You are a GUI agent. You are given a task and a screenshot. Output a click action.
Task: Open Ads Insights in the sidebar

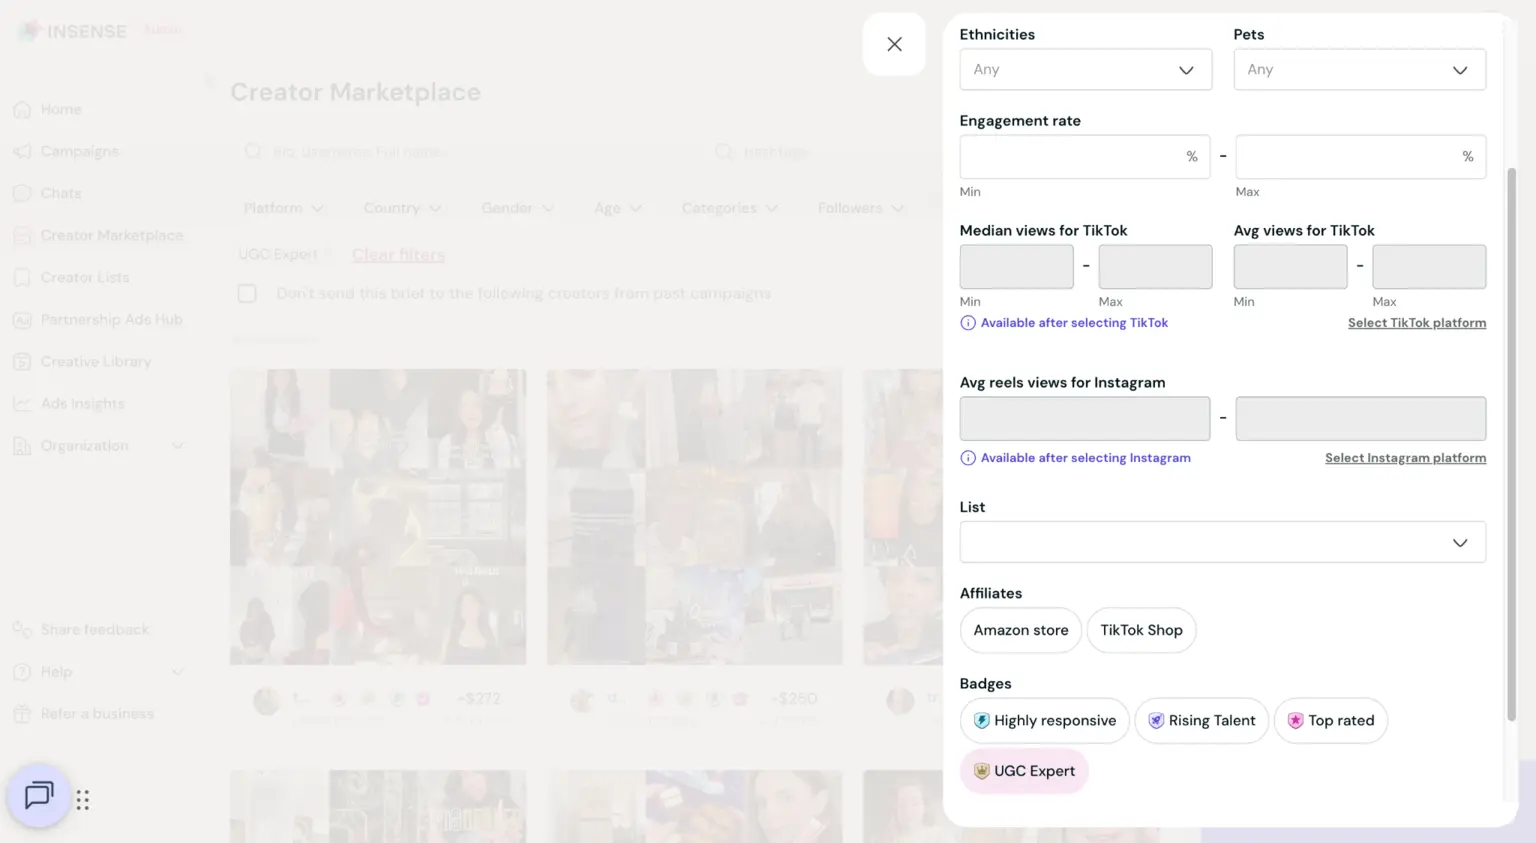point(82,403)
